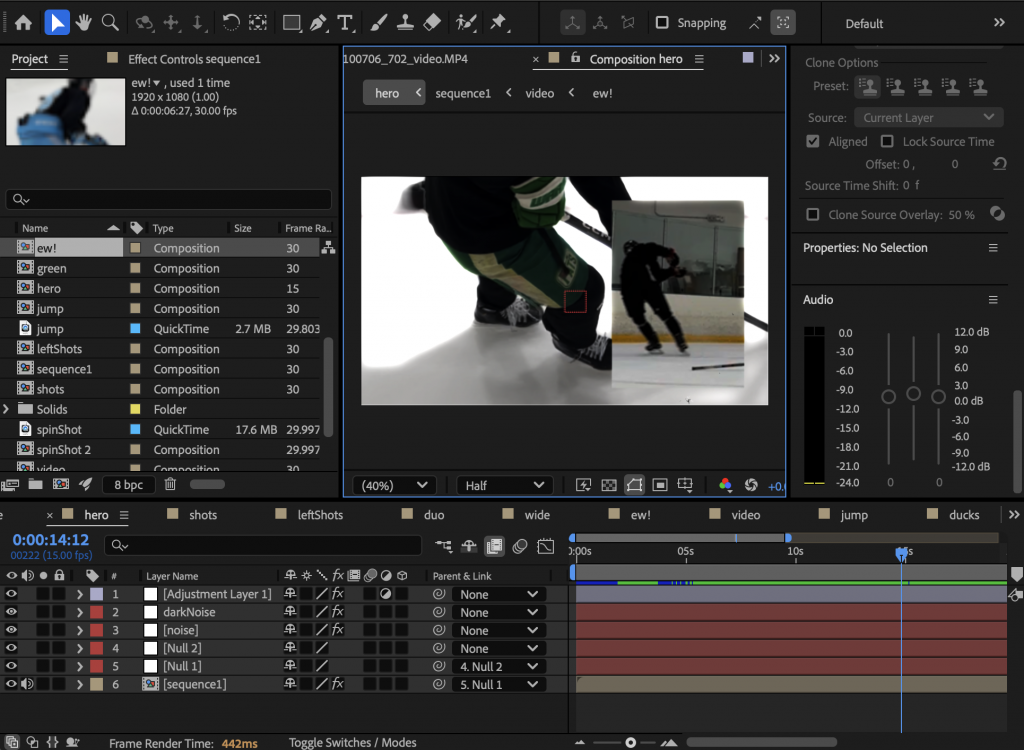Select the Hand tool

84,22
